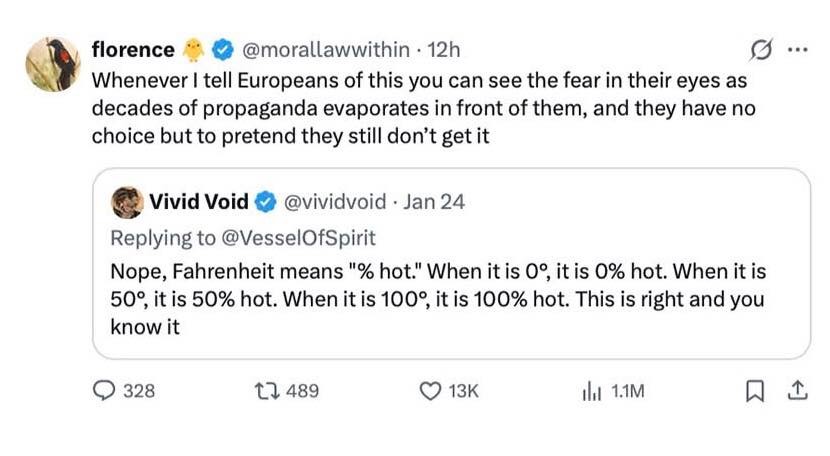Viewport: 830px width, 456px height.
Task: Click the Grok slashed-circle icon
Action: pyautogui.click(x=759, y=48)
